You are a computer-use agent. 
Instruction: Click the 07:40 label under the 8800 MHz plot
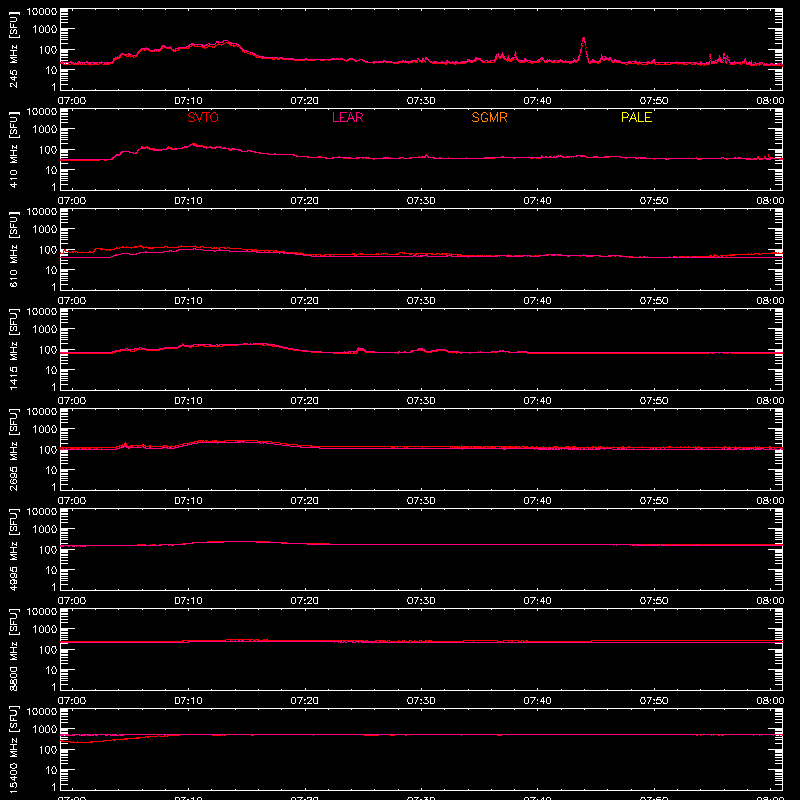(x=537, y=701)
